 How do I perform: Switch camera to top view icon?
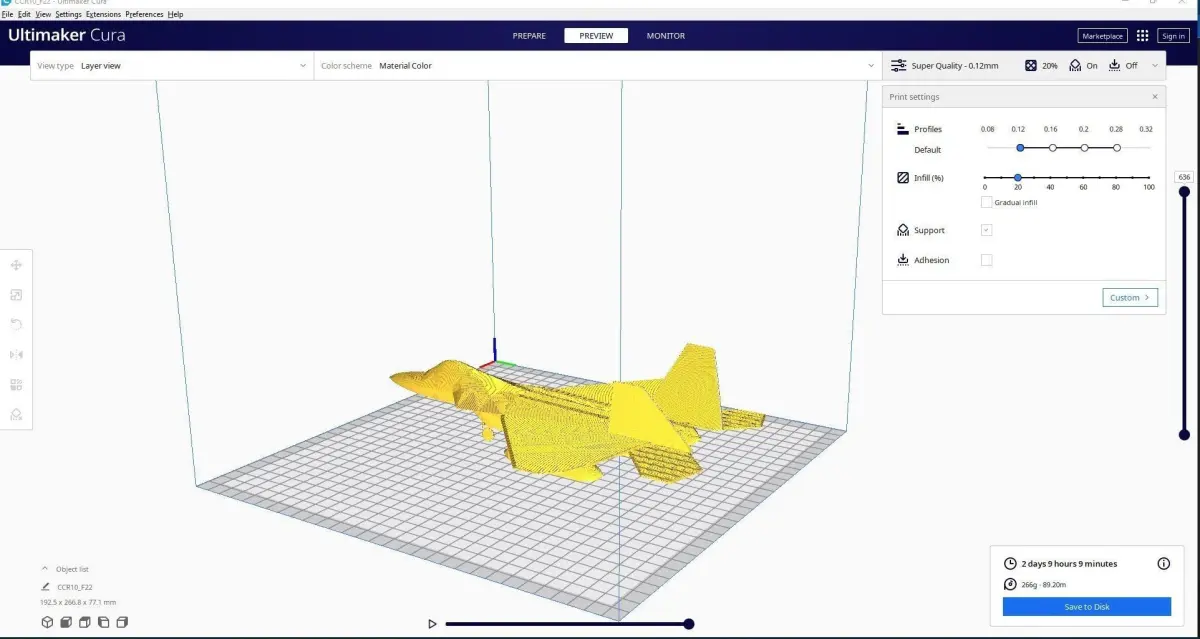[x=85, y=622]
